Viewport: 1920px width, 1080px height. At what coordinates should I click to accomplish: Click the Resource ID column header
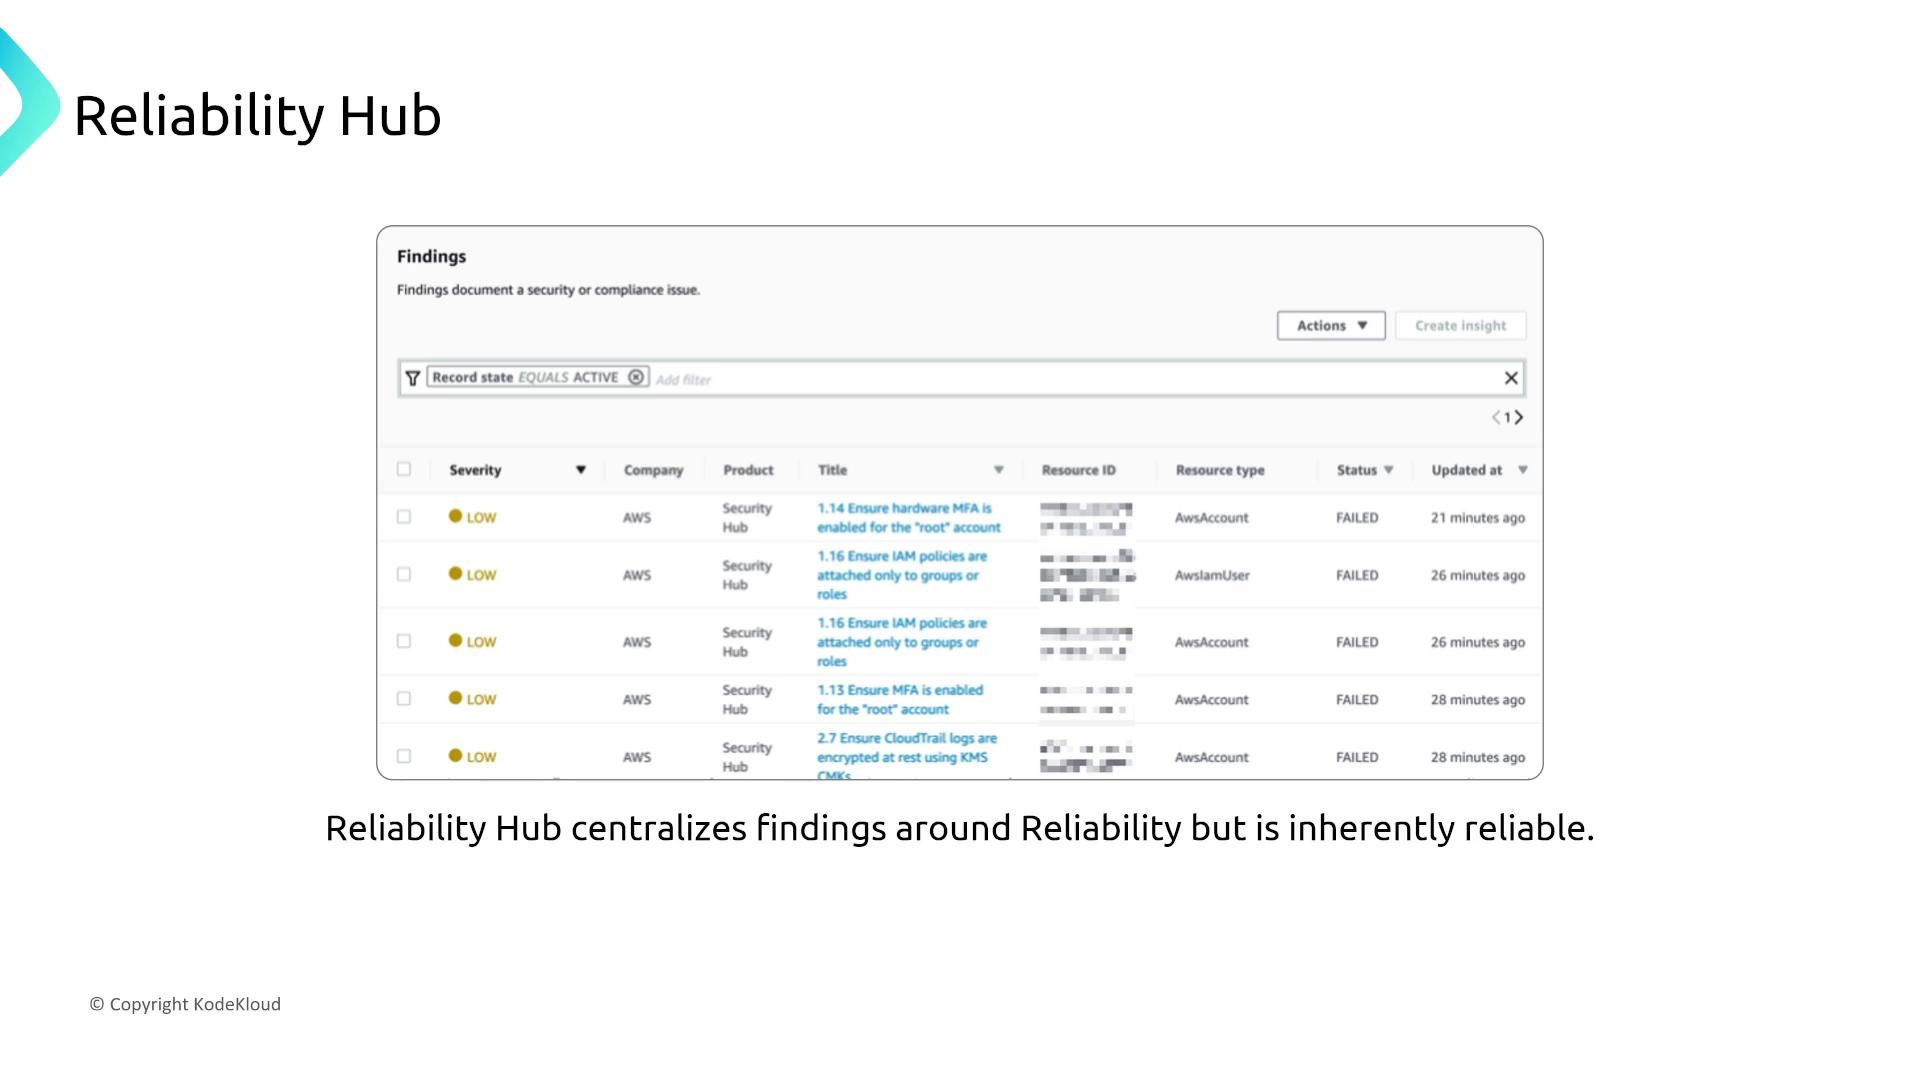[1078, 470]
